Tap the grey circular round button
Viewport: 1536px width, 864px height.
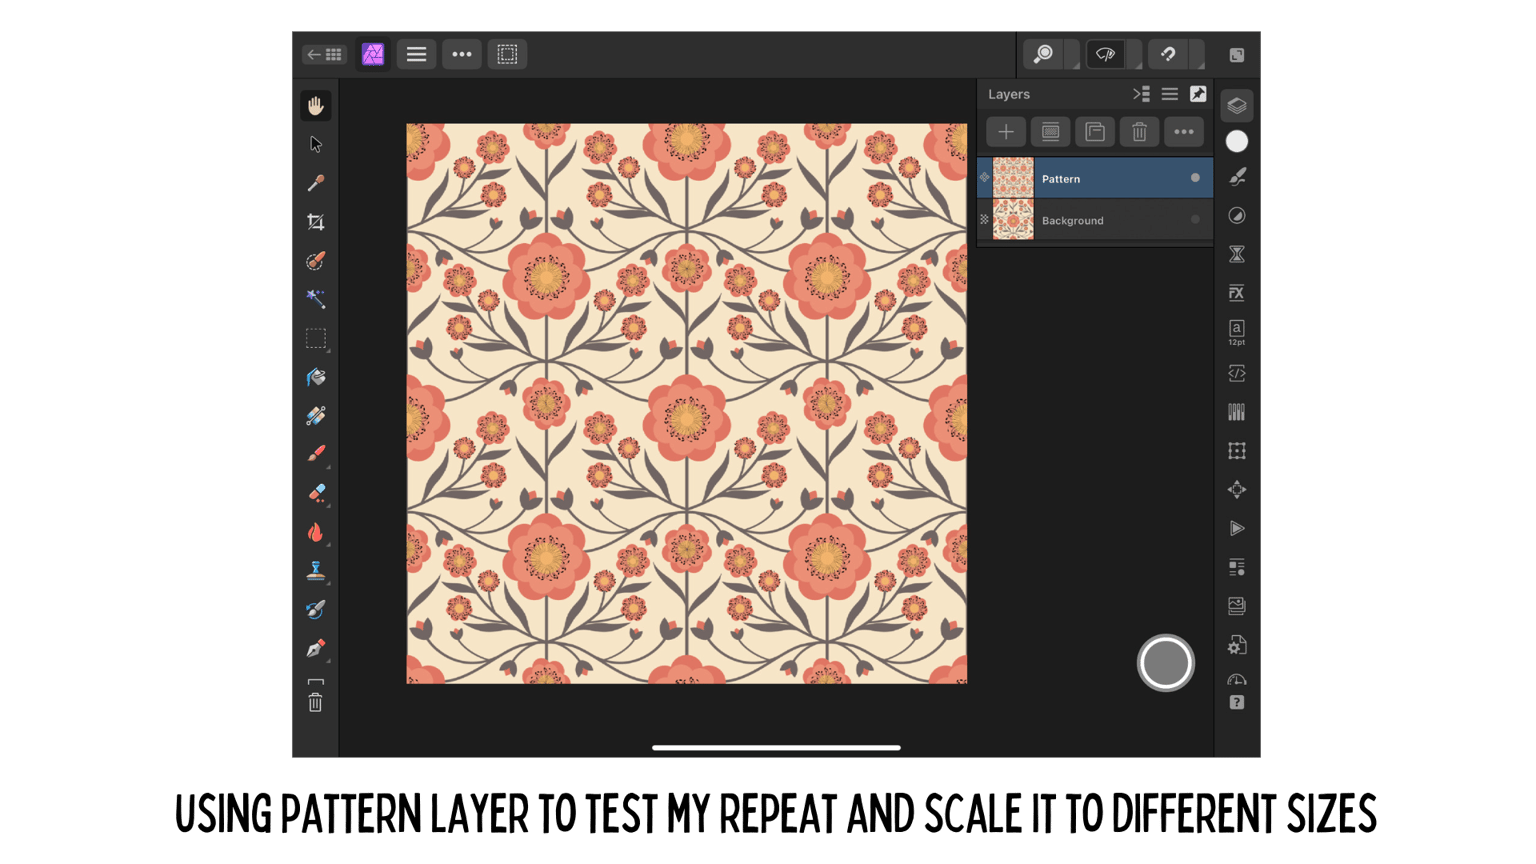tap(1166, 663)
